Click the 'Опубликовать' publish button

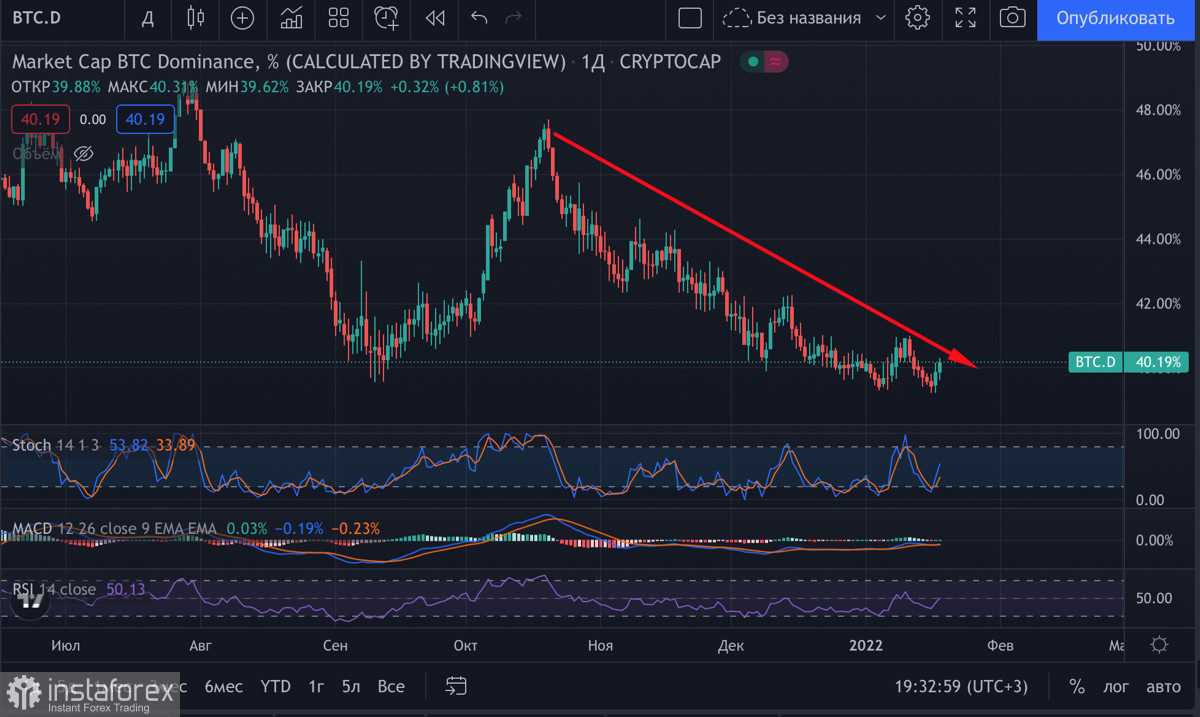pos(1115,18)
